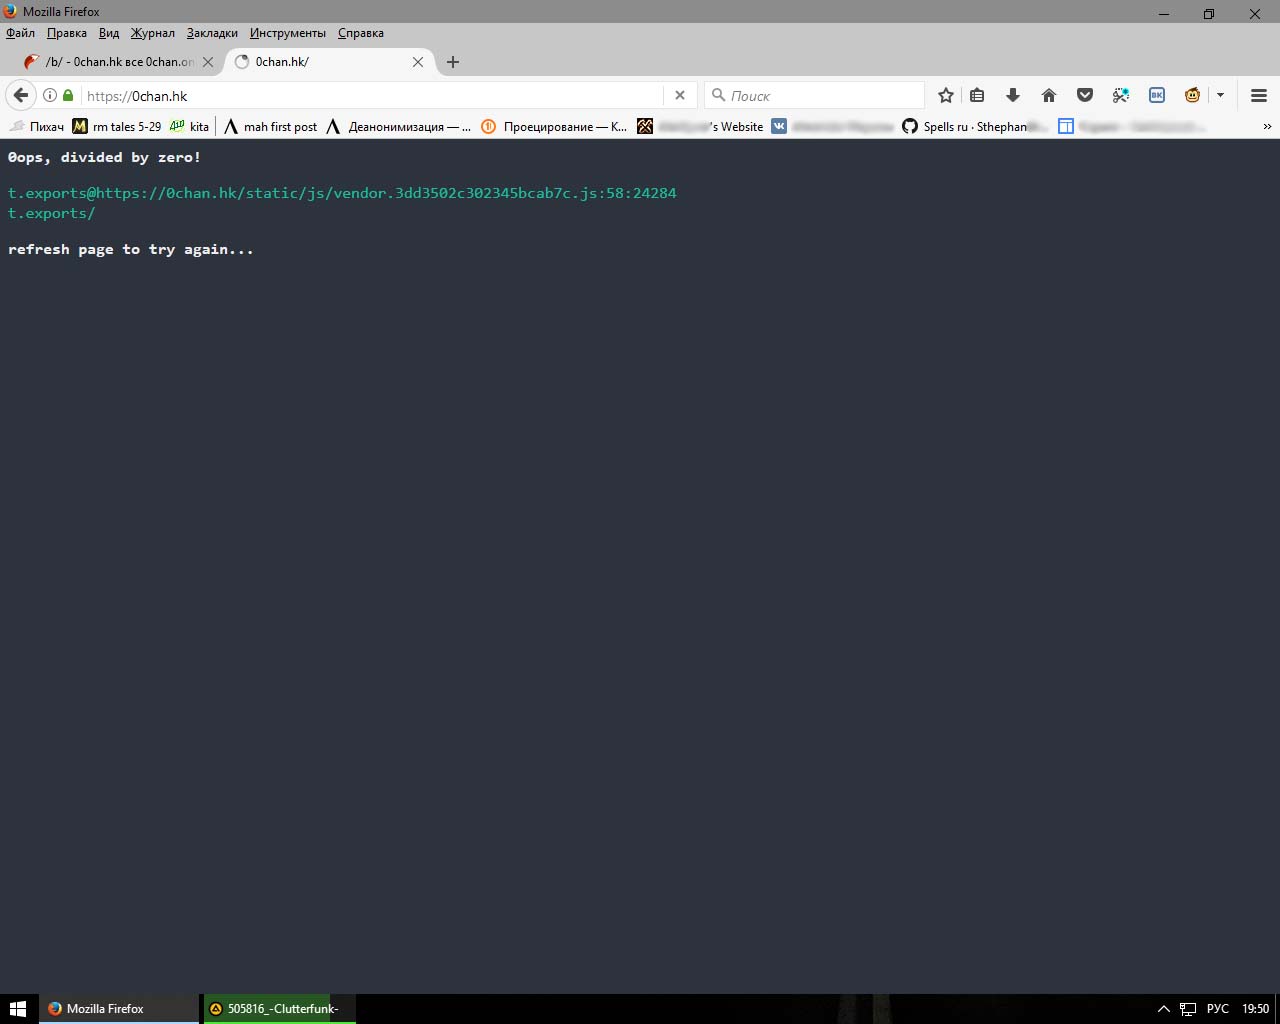Screen dimensions: 1280x1024
Task: Change the РУС input language
Action: coord(1218,1009)
